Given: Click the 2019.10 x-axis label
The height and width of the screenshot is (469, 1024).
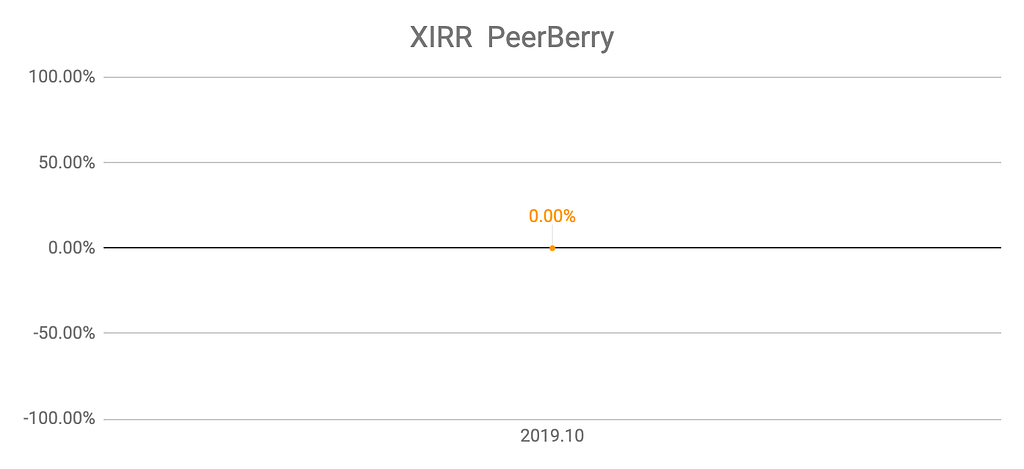Looking at the screenshot, I should click(x=552, y=436).
